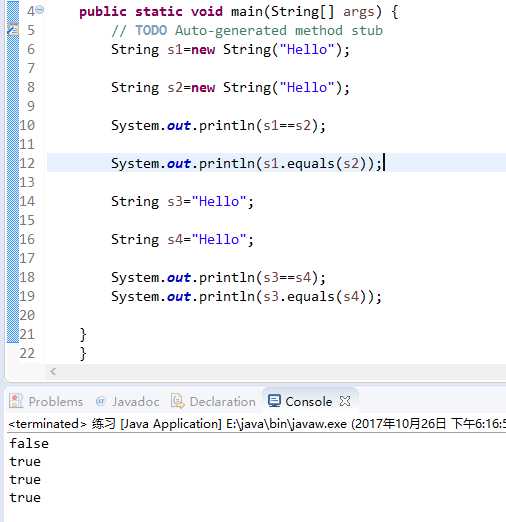Click the s3.equals(s4) println line

coord(246,296)
